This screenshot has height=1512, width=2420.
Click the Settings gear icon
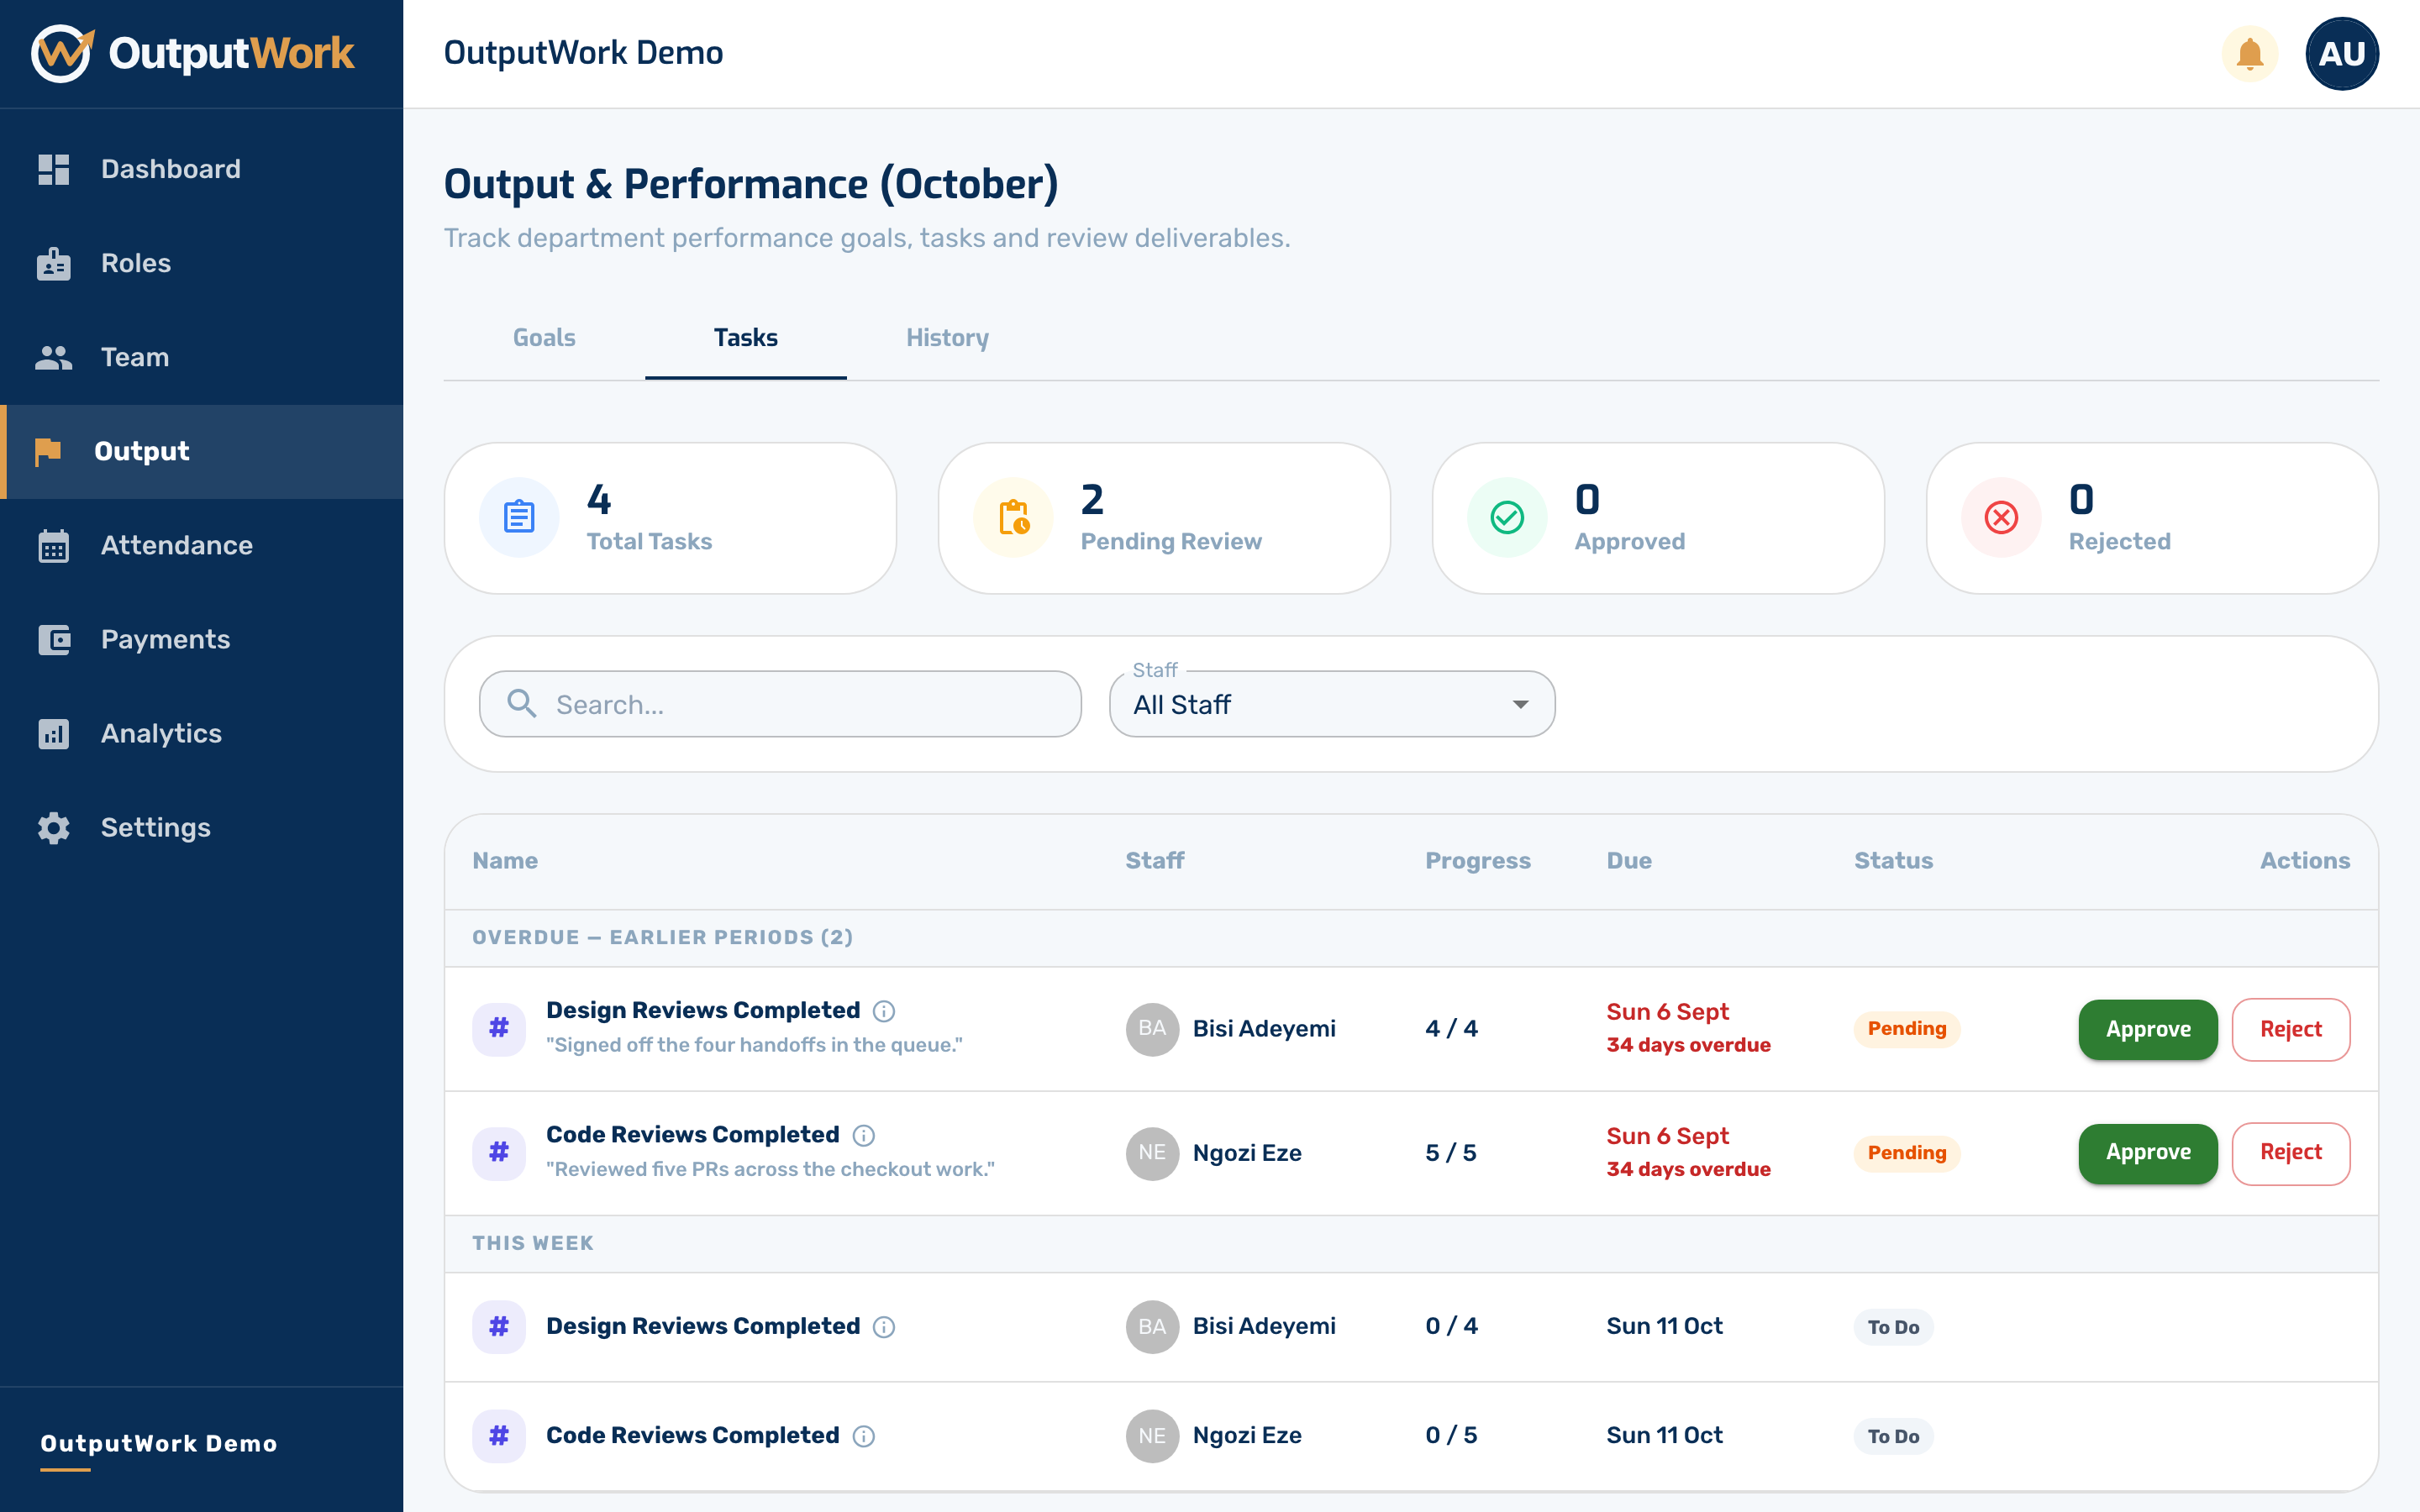54,827
